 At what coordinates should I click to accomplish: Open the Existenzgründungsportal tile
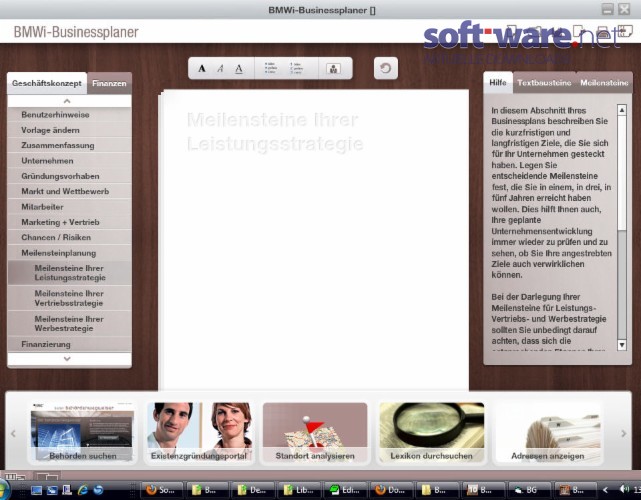coord(199,433)
